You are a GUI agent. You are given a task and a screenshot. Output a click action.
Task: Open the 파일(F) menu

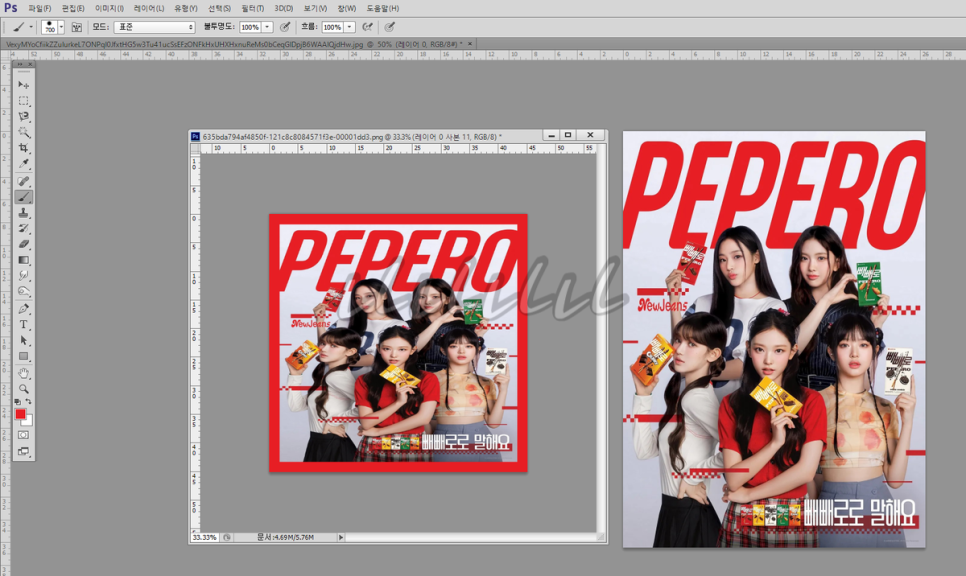tap(40, 9)
